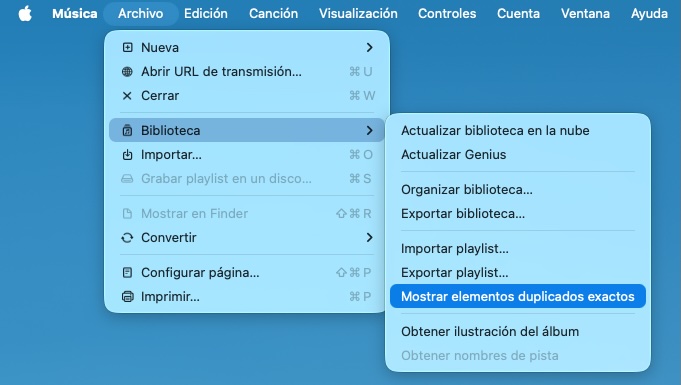Open the Visualización menu
Screen dimensions: 681x385
[358, 13]
